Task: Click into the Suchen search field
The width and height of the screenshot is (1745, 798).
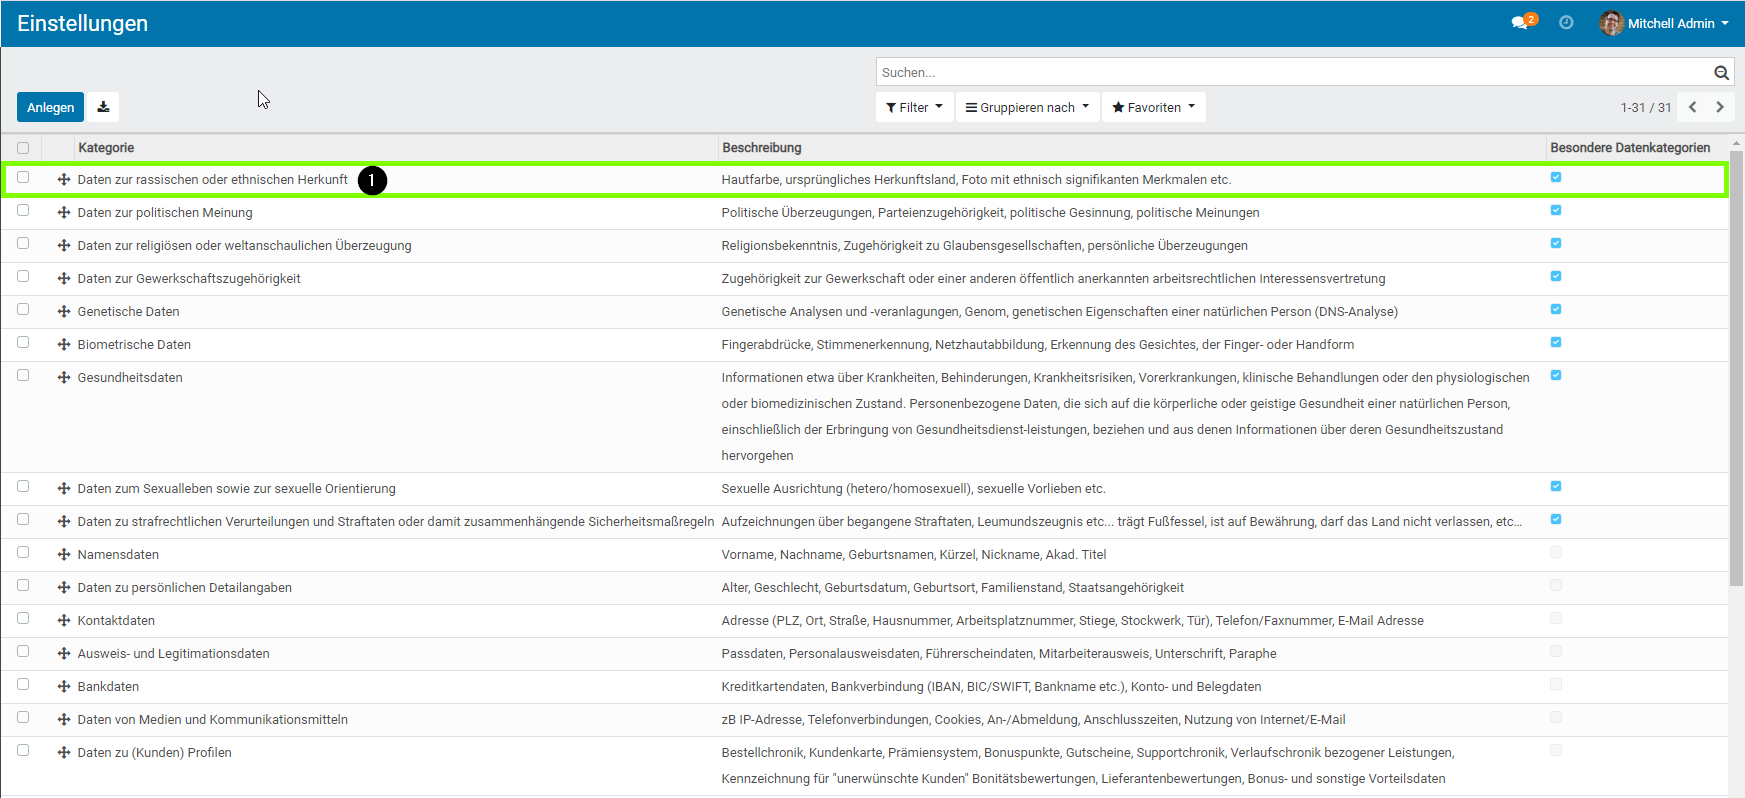Action: 1290,73
